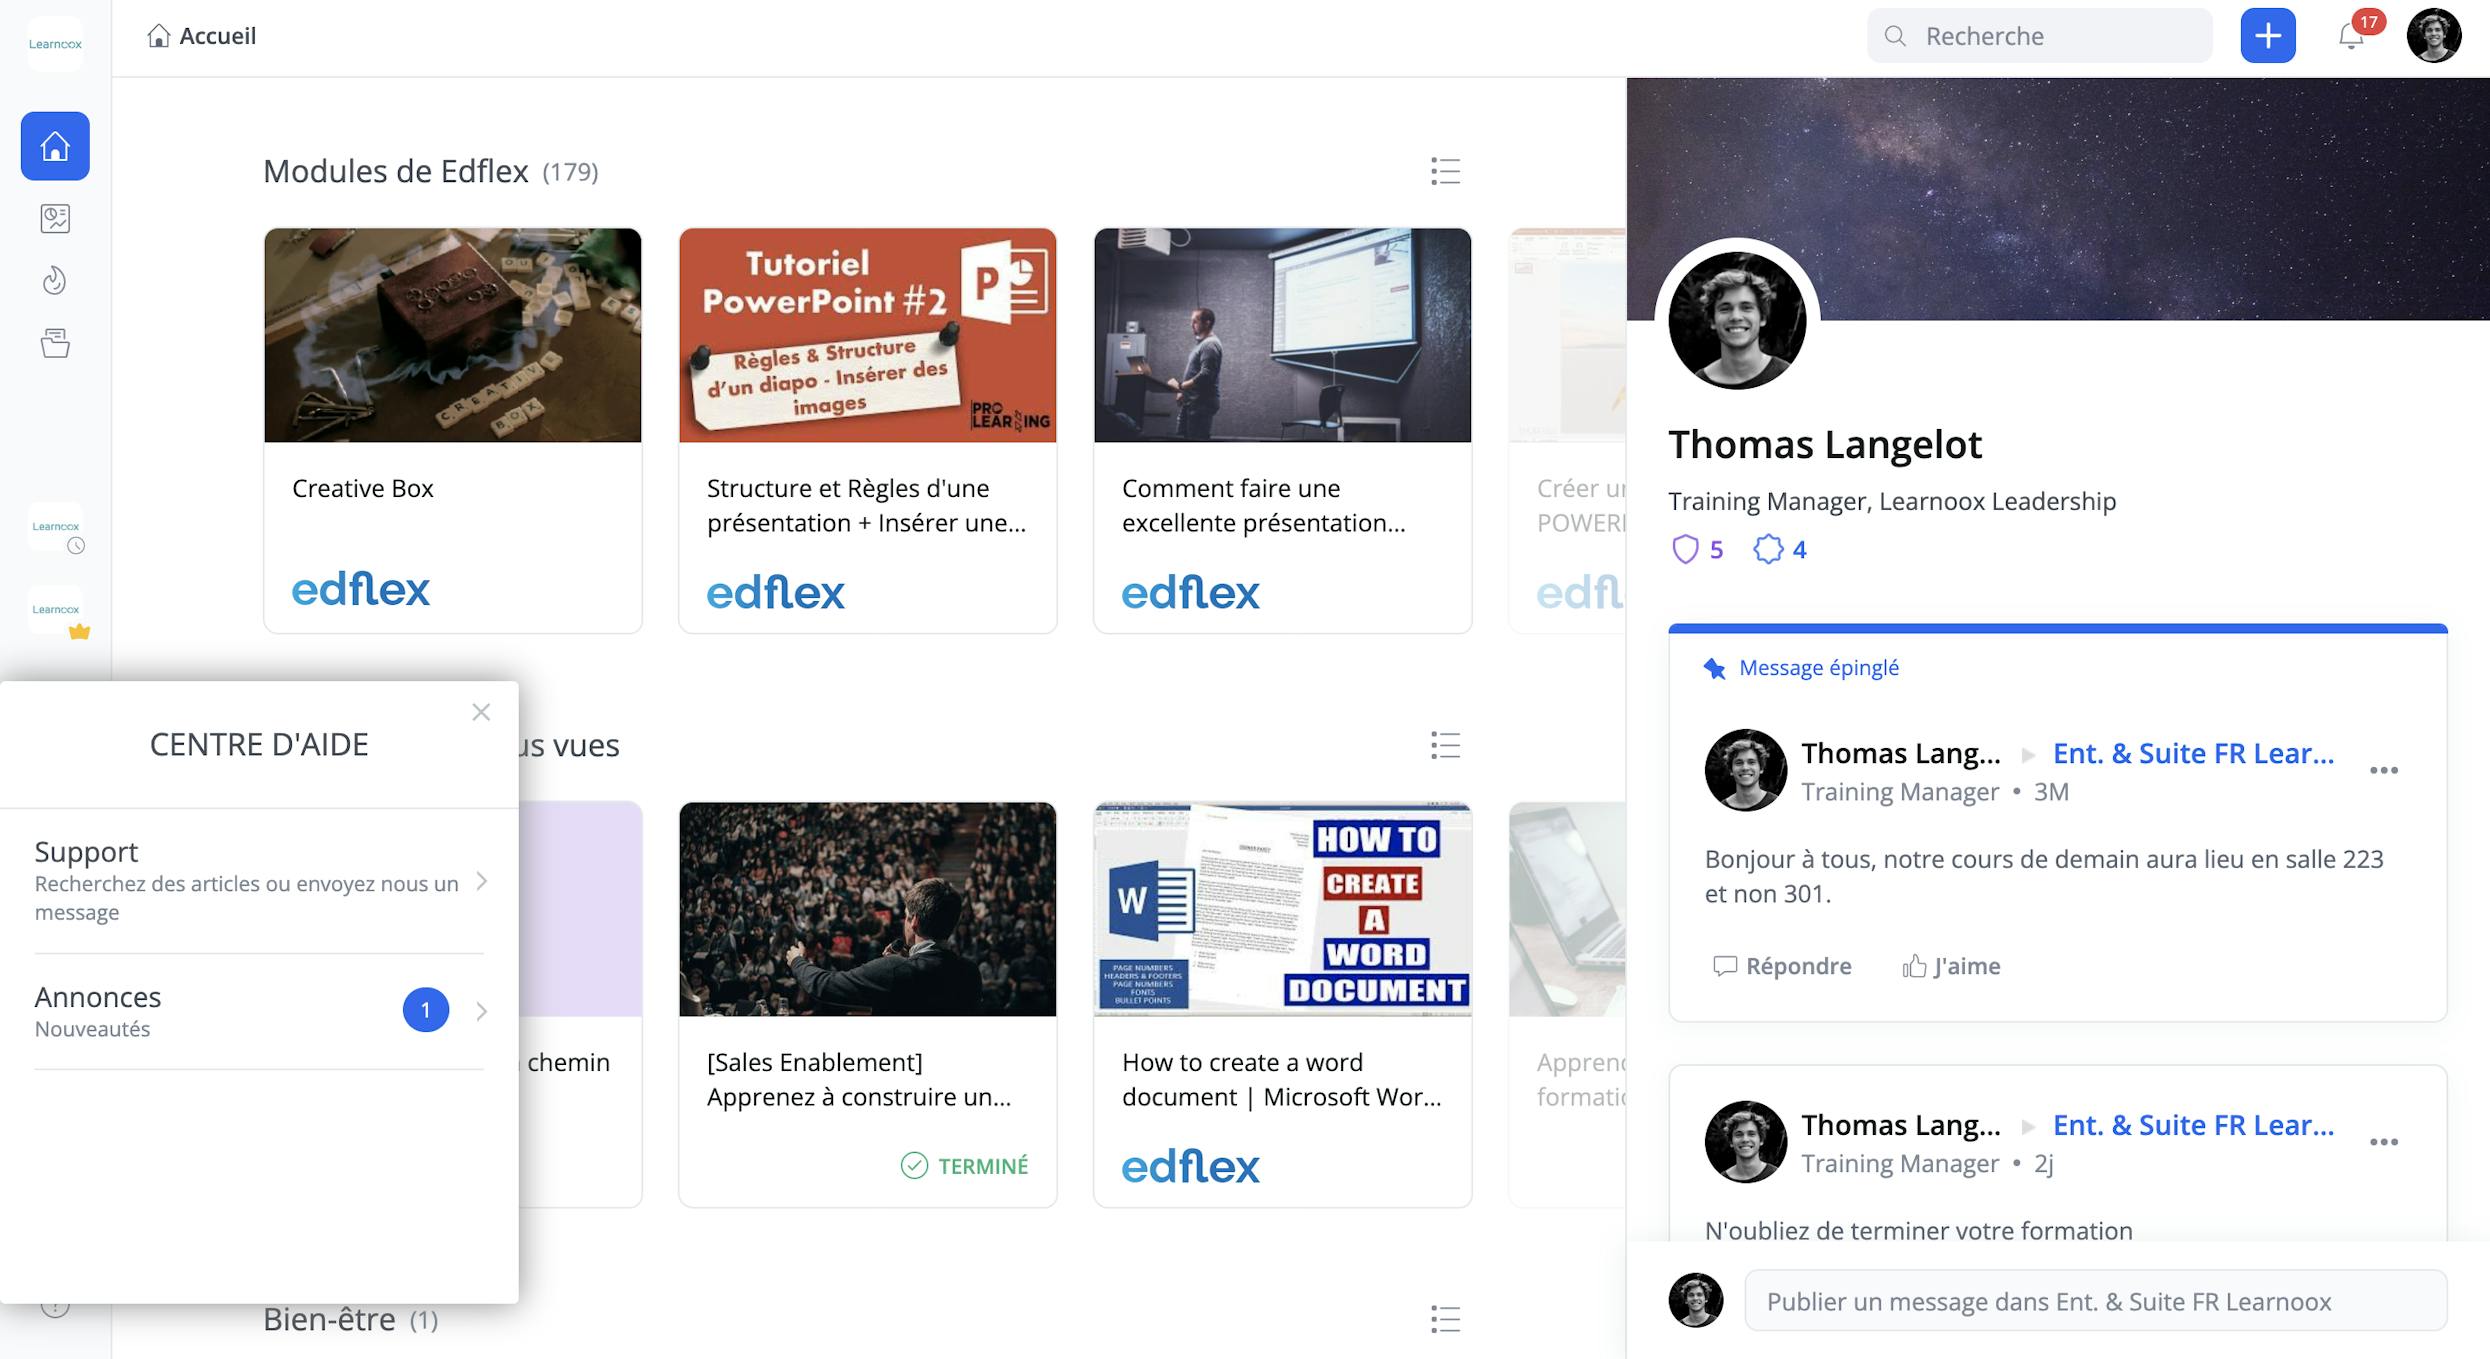Screen dimensions: 2490x1359
Task: Open the catalog icon below Home in sidebar
Action: tap(55, 218)
